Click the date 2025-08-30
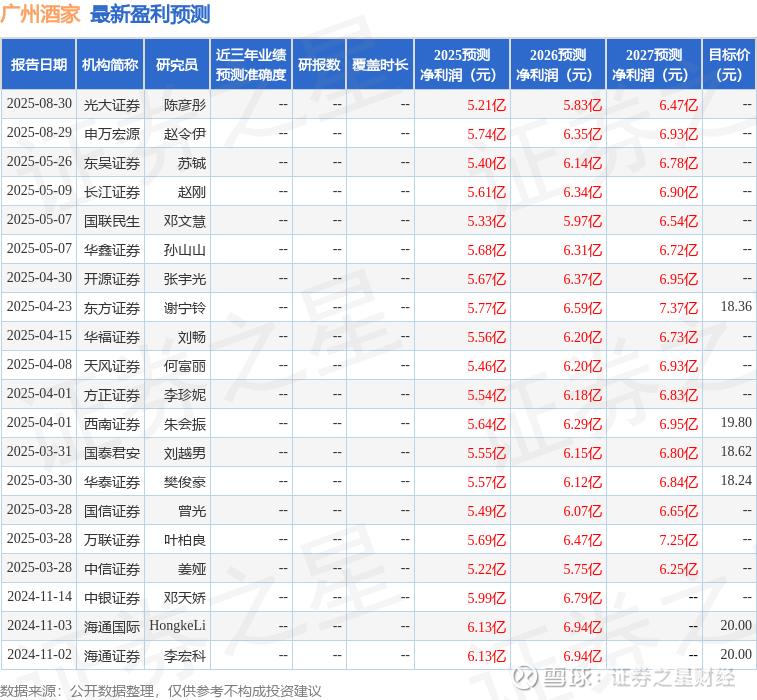757x700 pixels. coord(39,104)
